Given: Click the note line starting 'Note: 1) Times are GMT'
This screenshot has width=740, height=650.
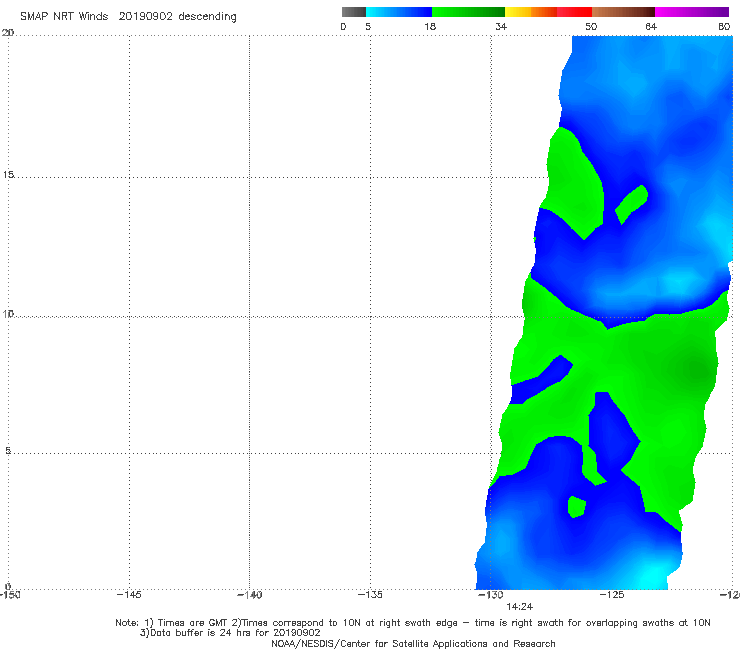Looking at the screenshot, I should 413,623.
